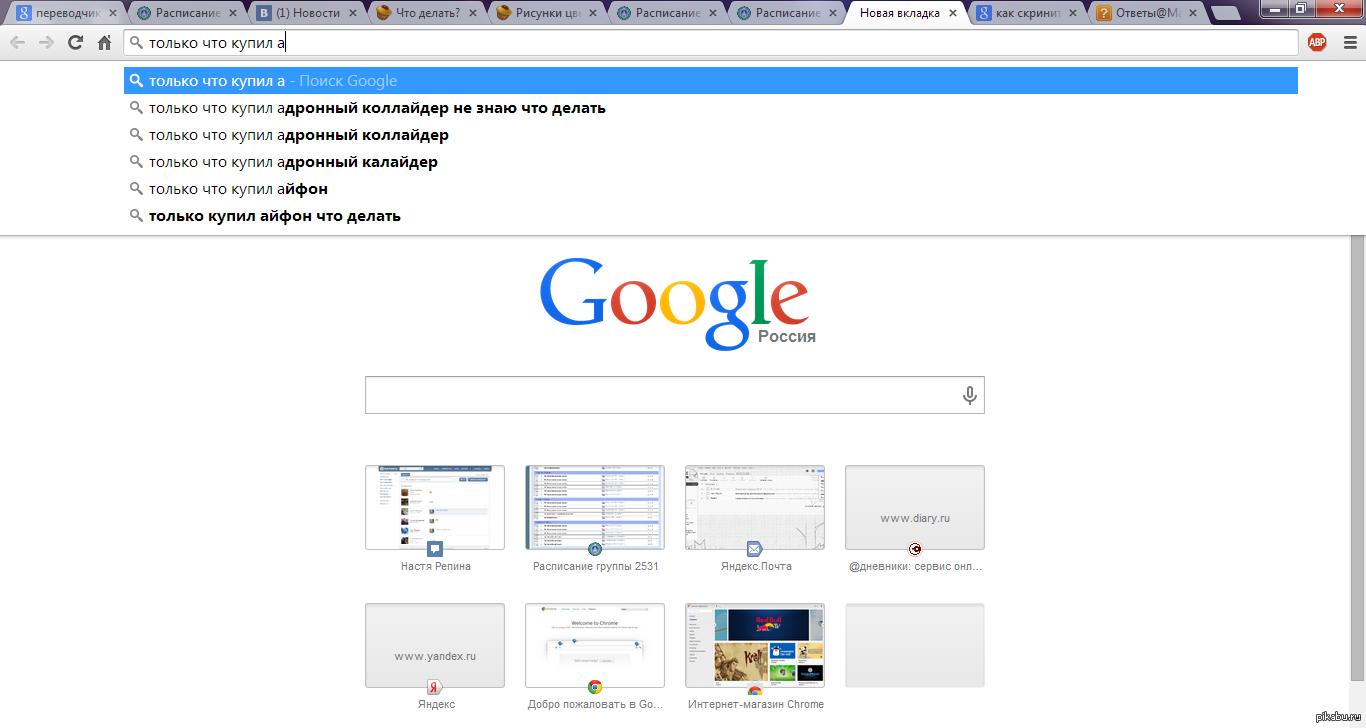This screenshot has width=1366, height=728.
Task: Select suggestion ending in айфон
Action: tap(238, 189)
